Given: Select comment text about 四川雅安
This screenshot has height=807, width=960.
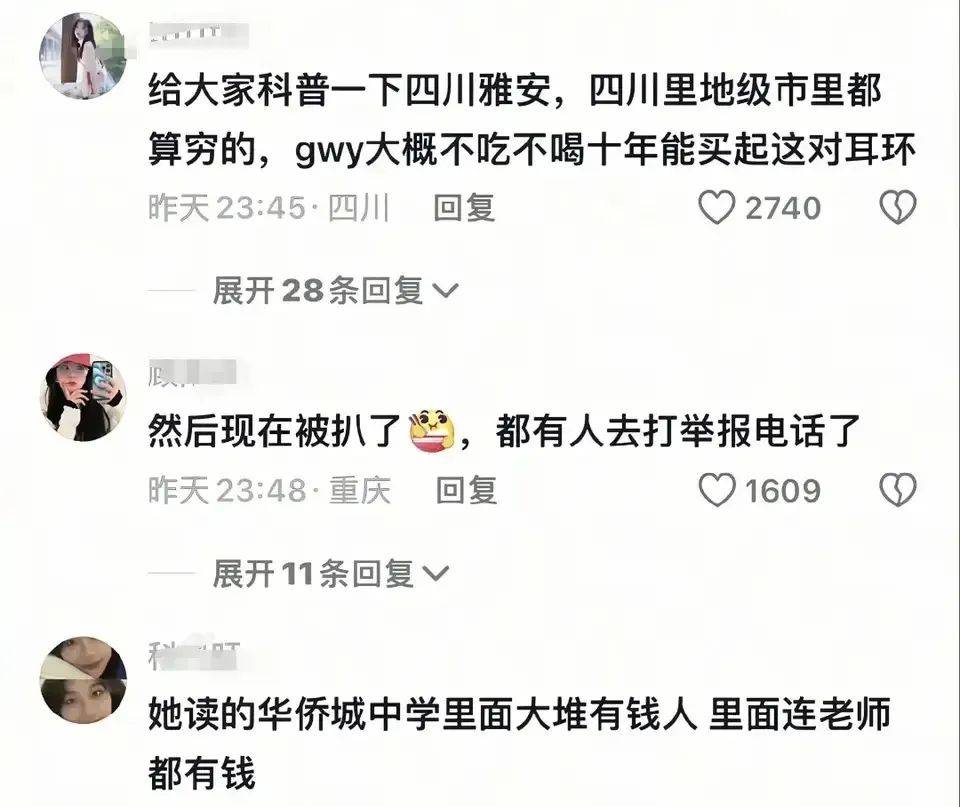Looking at the screenshot, I should (x=531, y=119).
